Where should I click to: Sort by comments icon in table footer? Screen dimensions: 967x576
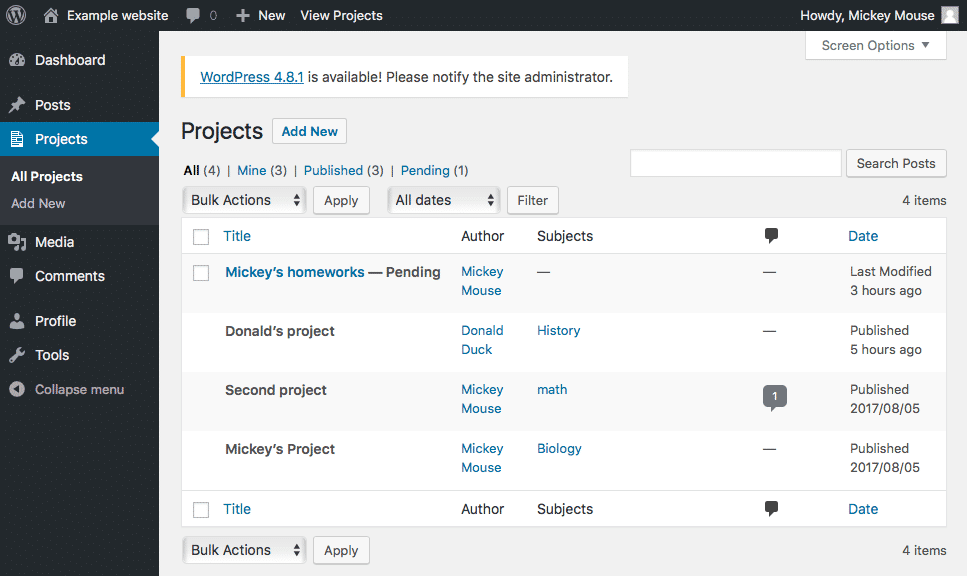[x=771, y=509]
